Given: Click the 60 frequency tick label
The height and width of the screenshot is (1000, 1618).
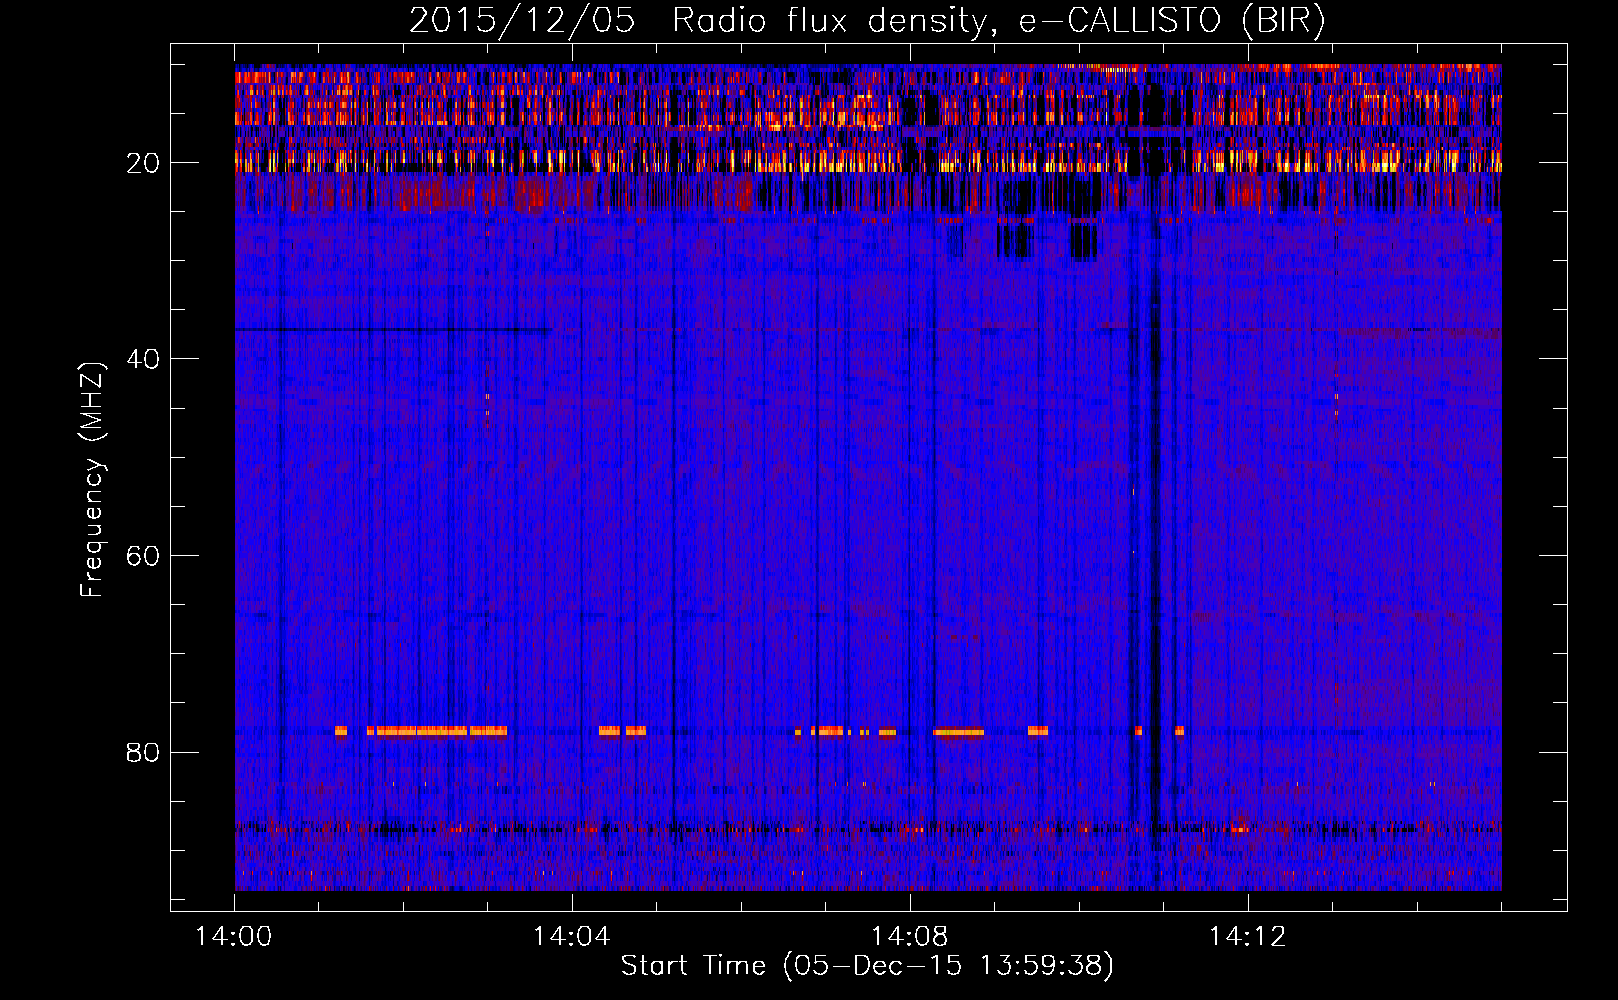Looking at the screenshot, I should (144, 556).
